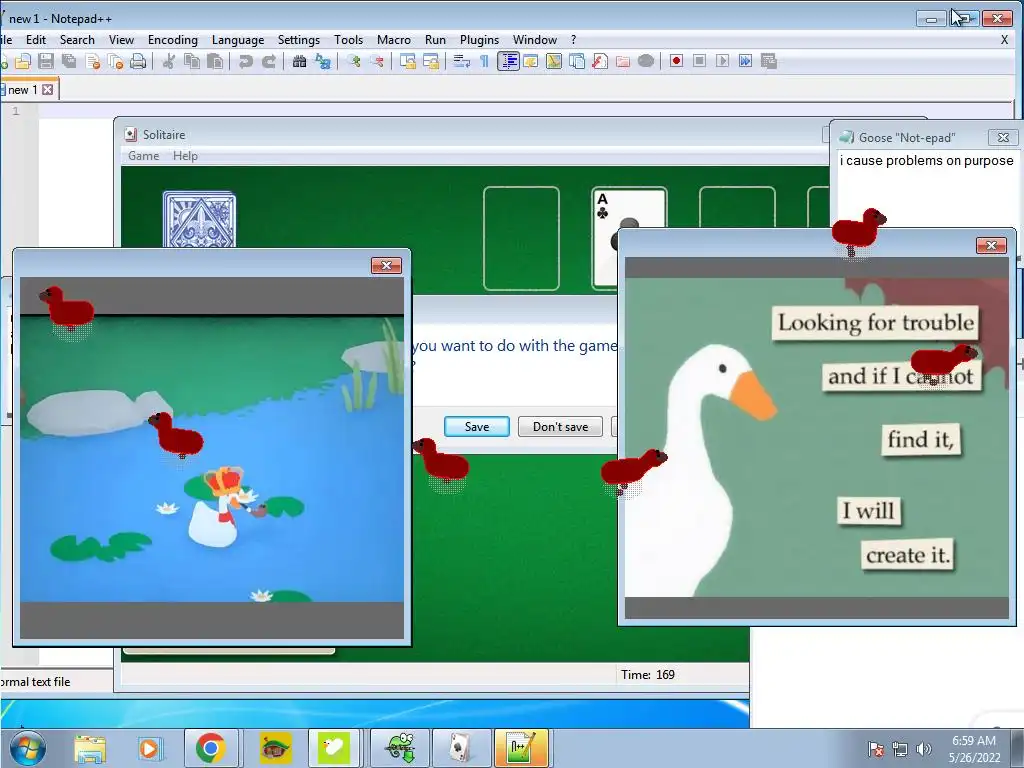Open the ? help menu in Notepad++

tap(573, 40)
